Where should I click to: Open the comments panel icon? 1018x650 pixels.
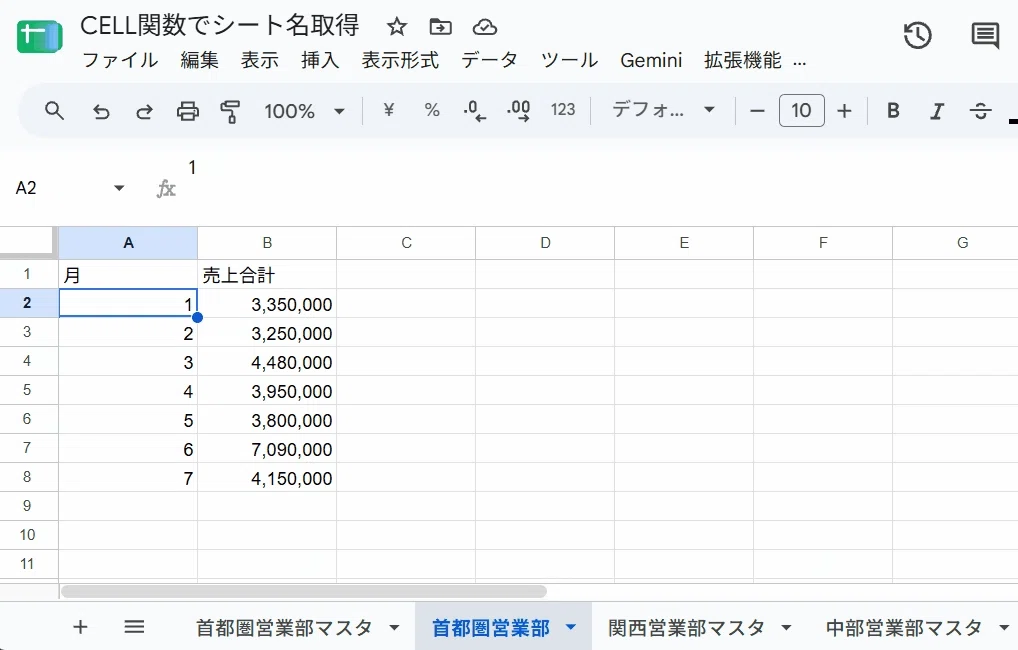(x=985, y=35)
